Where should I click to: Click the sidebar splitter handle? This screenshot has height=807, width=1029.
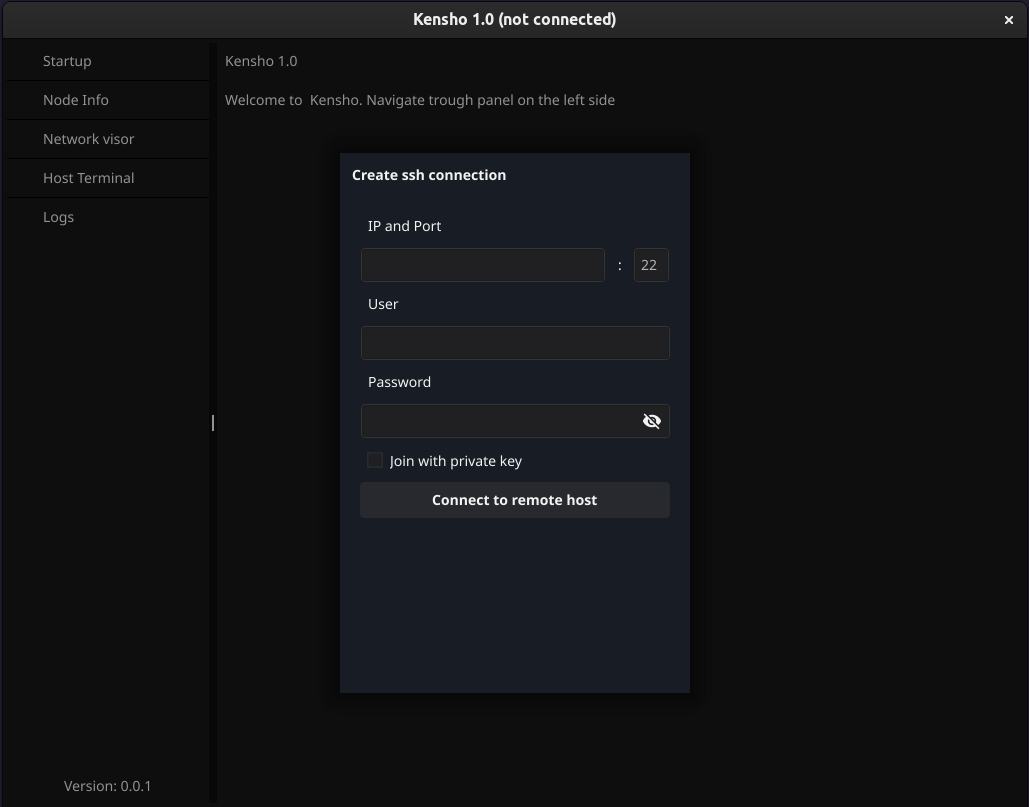pyautogui.click(x=213, y=423)
